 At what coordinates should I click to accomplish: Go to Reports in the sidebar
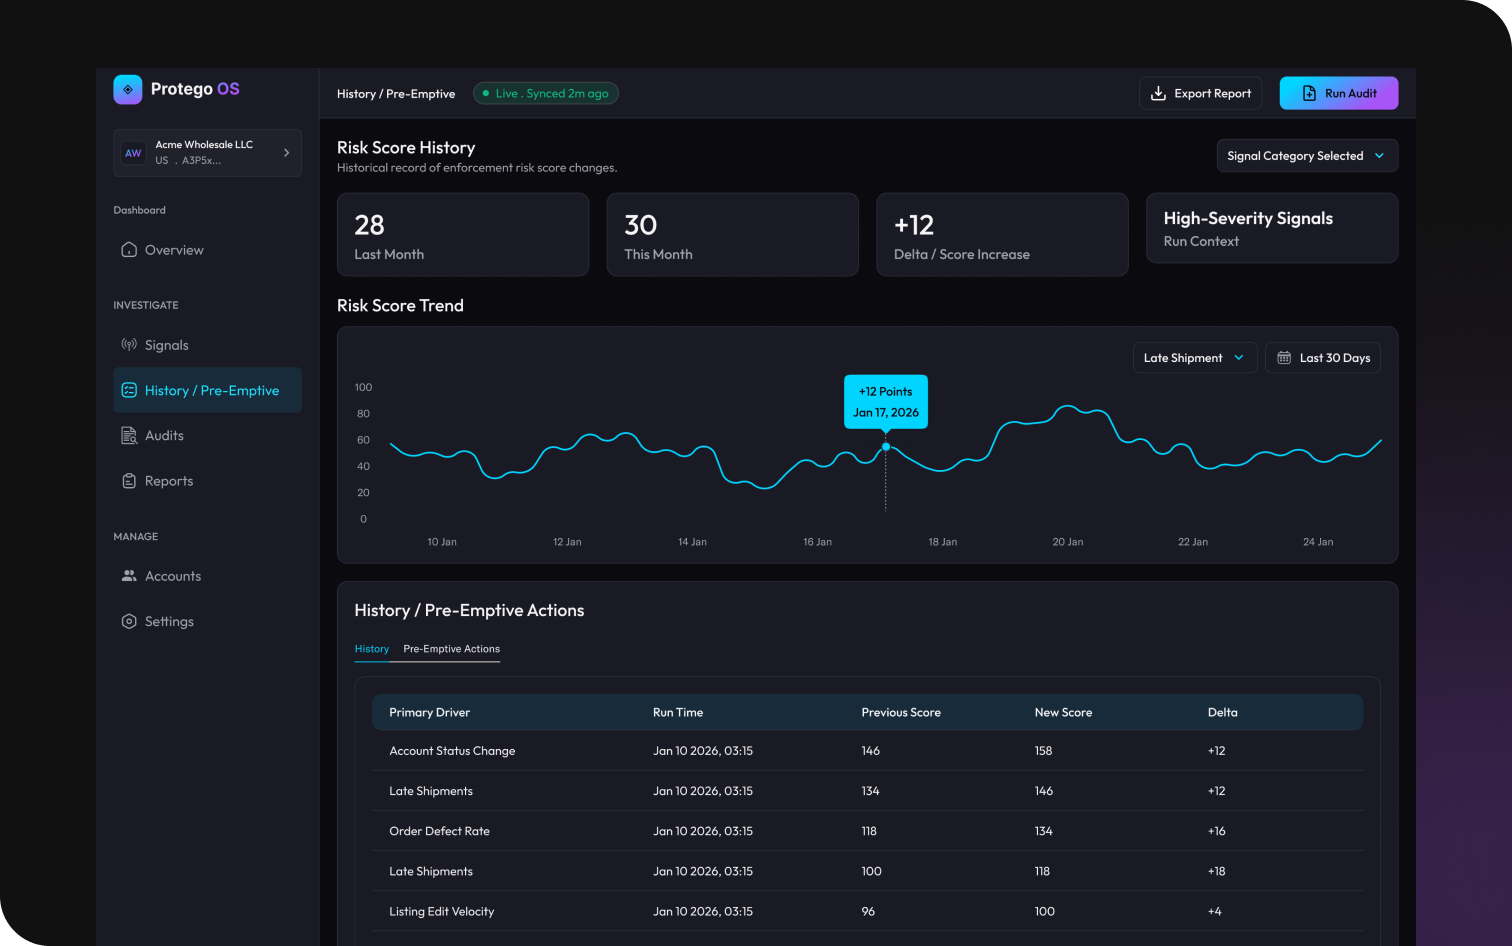pos(207,481)
